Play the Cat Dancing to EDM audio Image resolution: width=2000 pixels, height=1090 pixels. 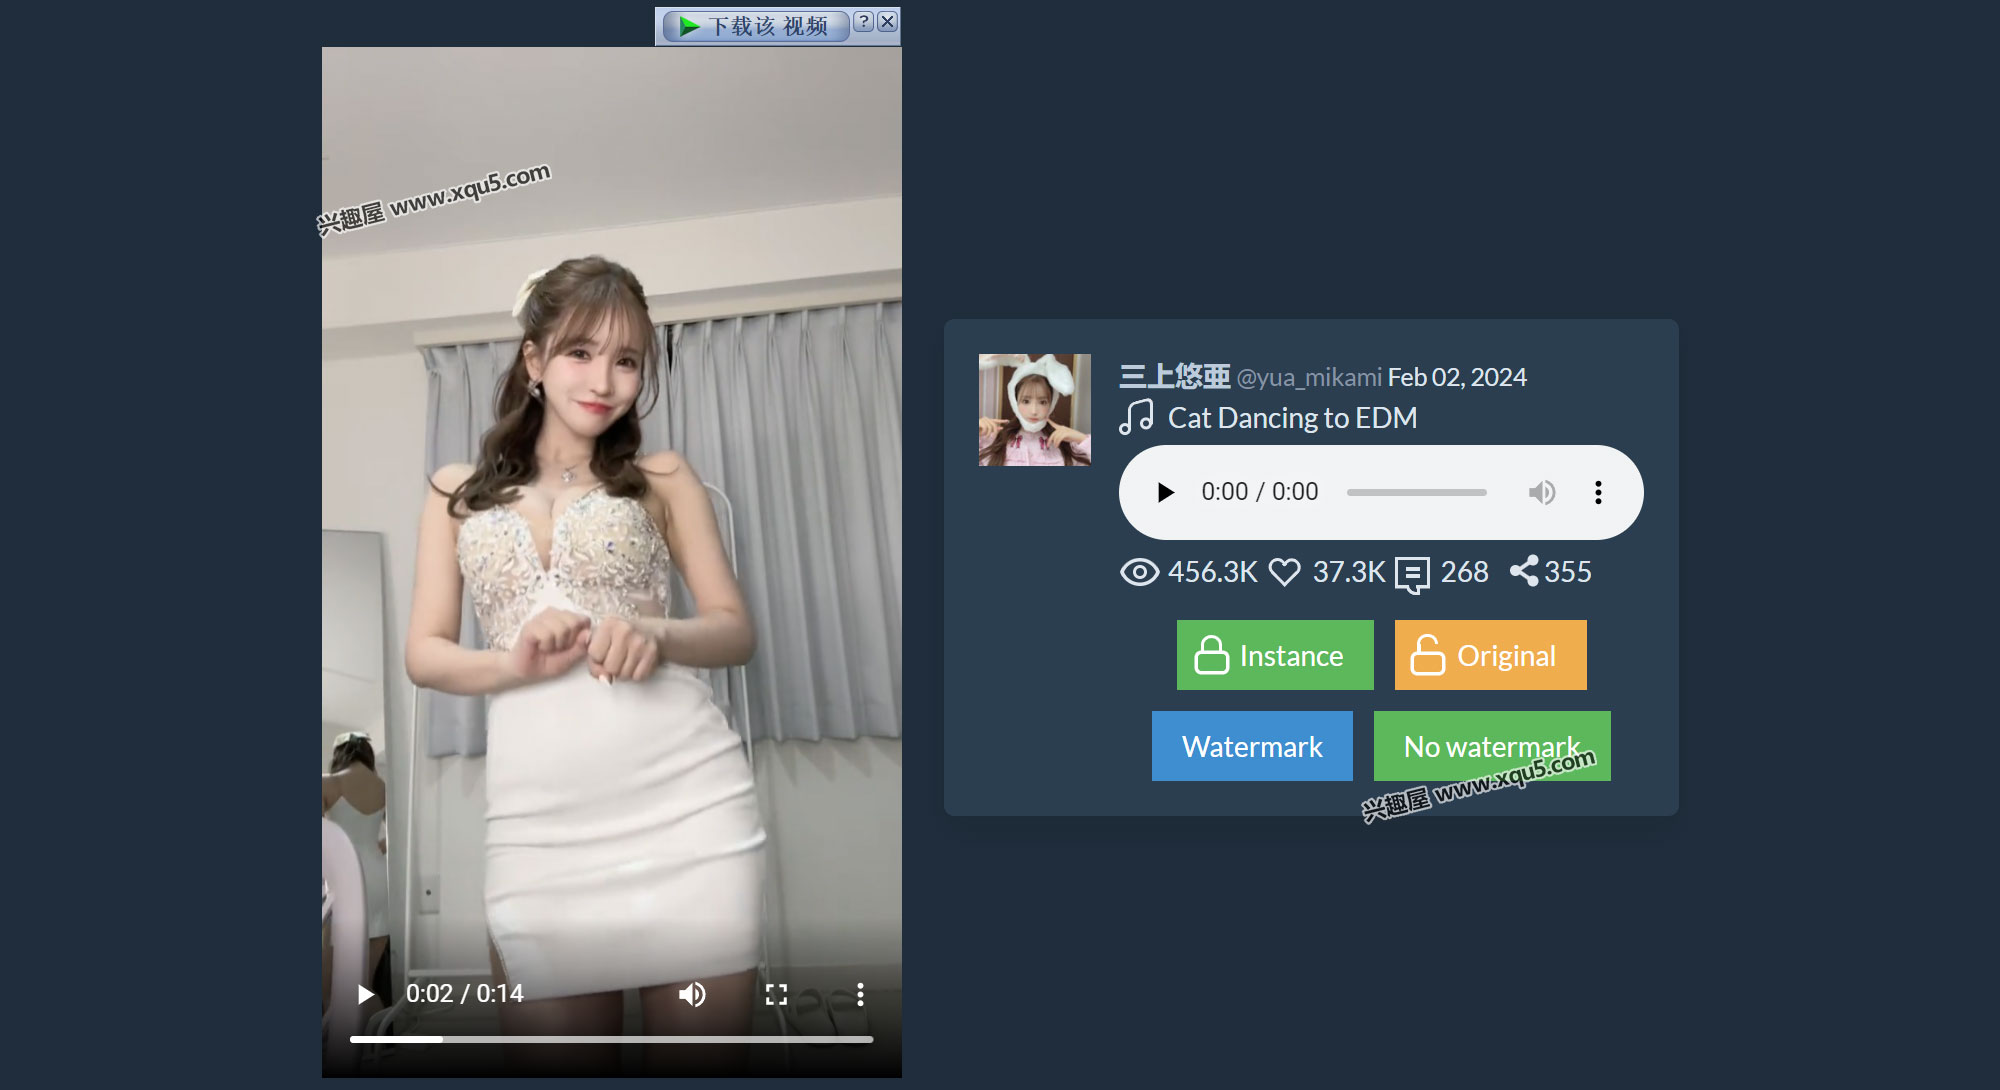tap(1165, 492)
